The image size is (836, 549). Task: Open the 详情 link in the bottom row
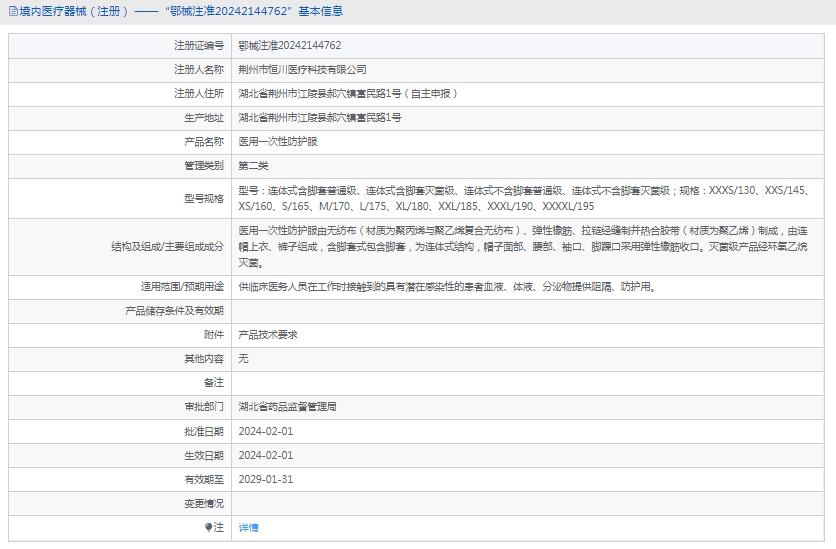[248, 527]
